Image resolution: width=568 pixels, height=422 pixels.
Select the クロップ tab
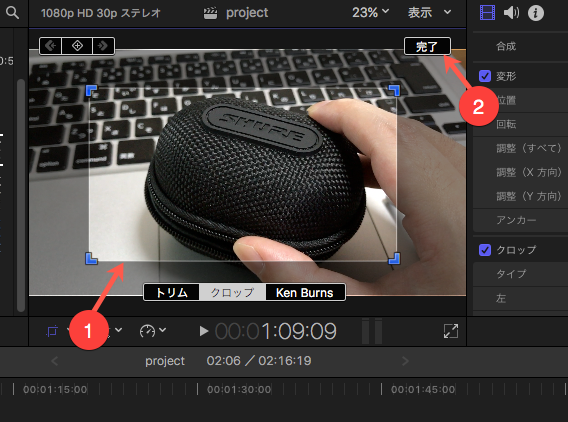232,292
